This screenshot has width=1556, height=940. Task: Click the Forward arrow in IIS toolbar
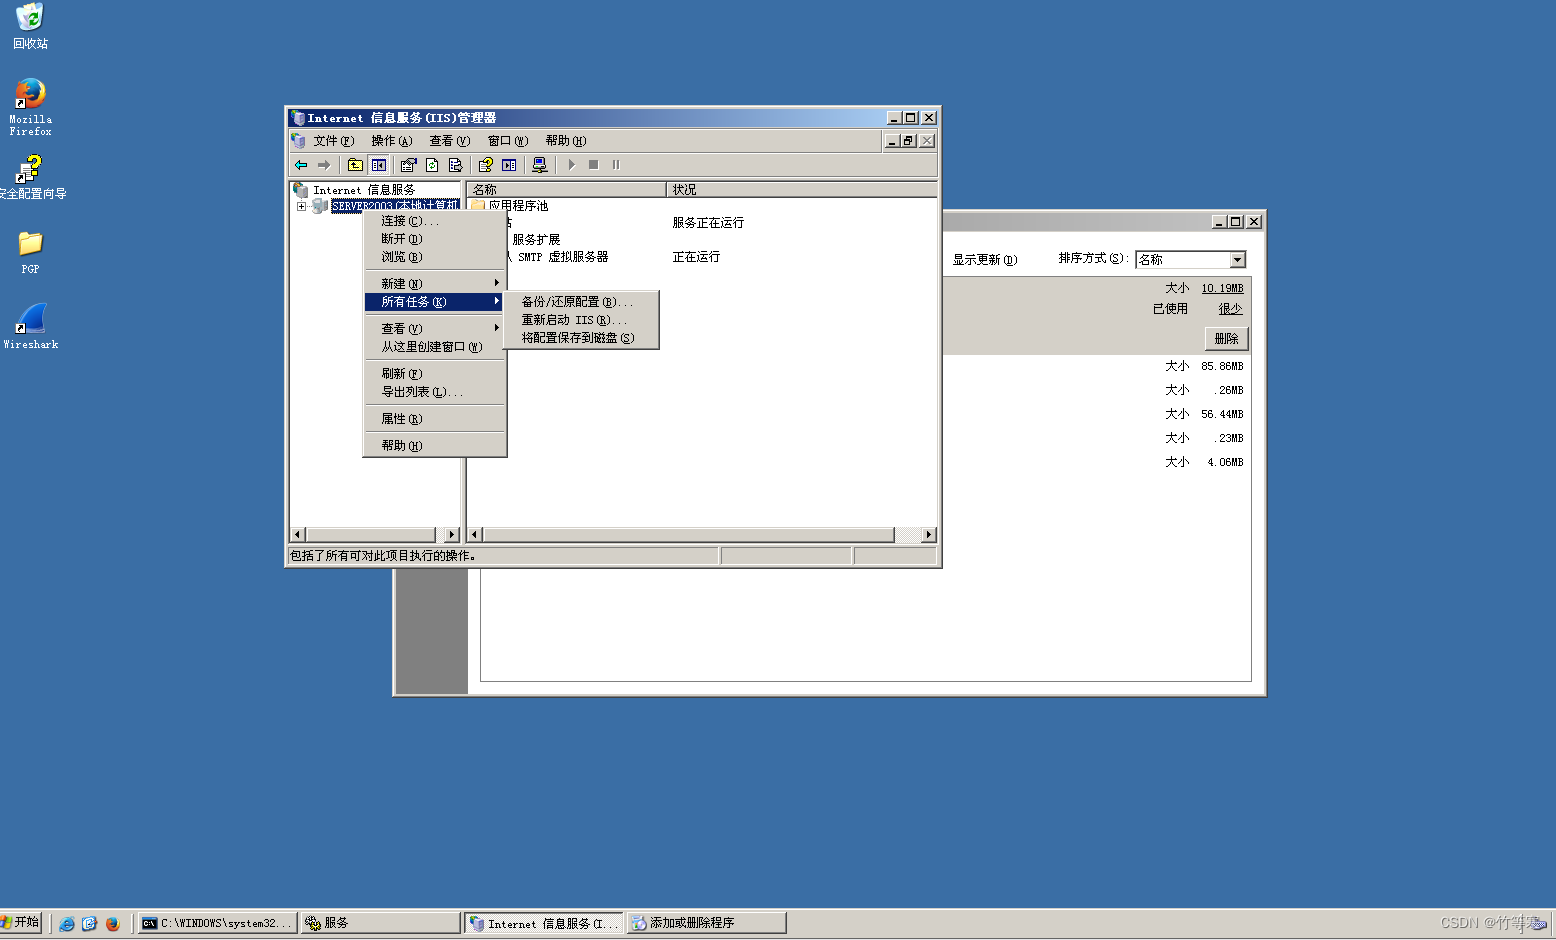pyautogui.click(x=324, y=165)
